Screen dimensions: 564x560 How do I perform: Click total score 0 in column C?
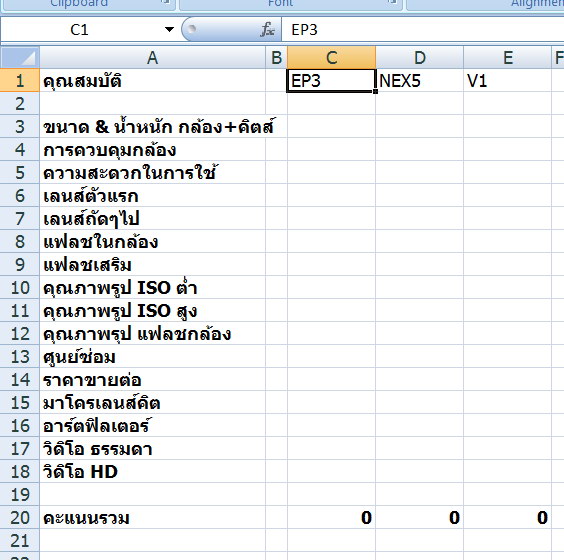pos(331,518)
